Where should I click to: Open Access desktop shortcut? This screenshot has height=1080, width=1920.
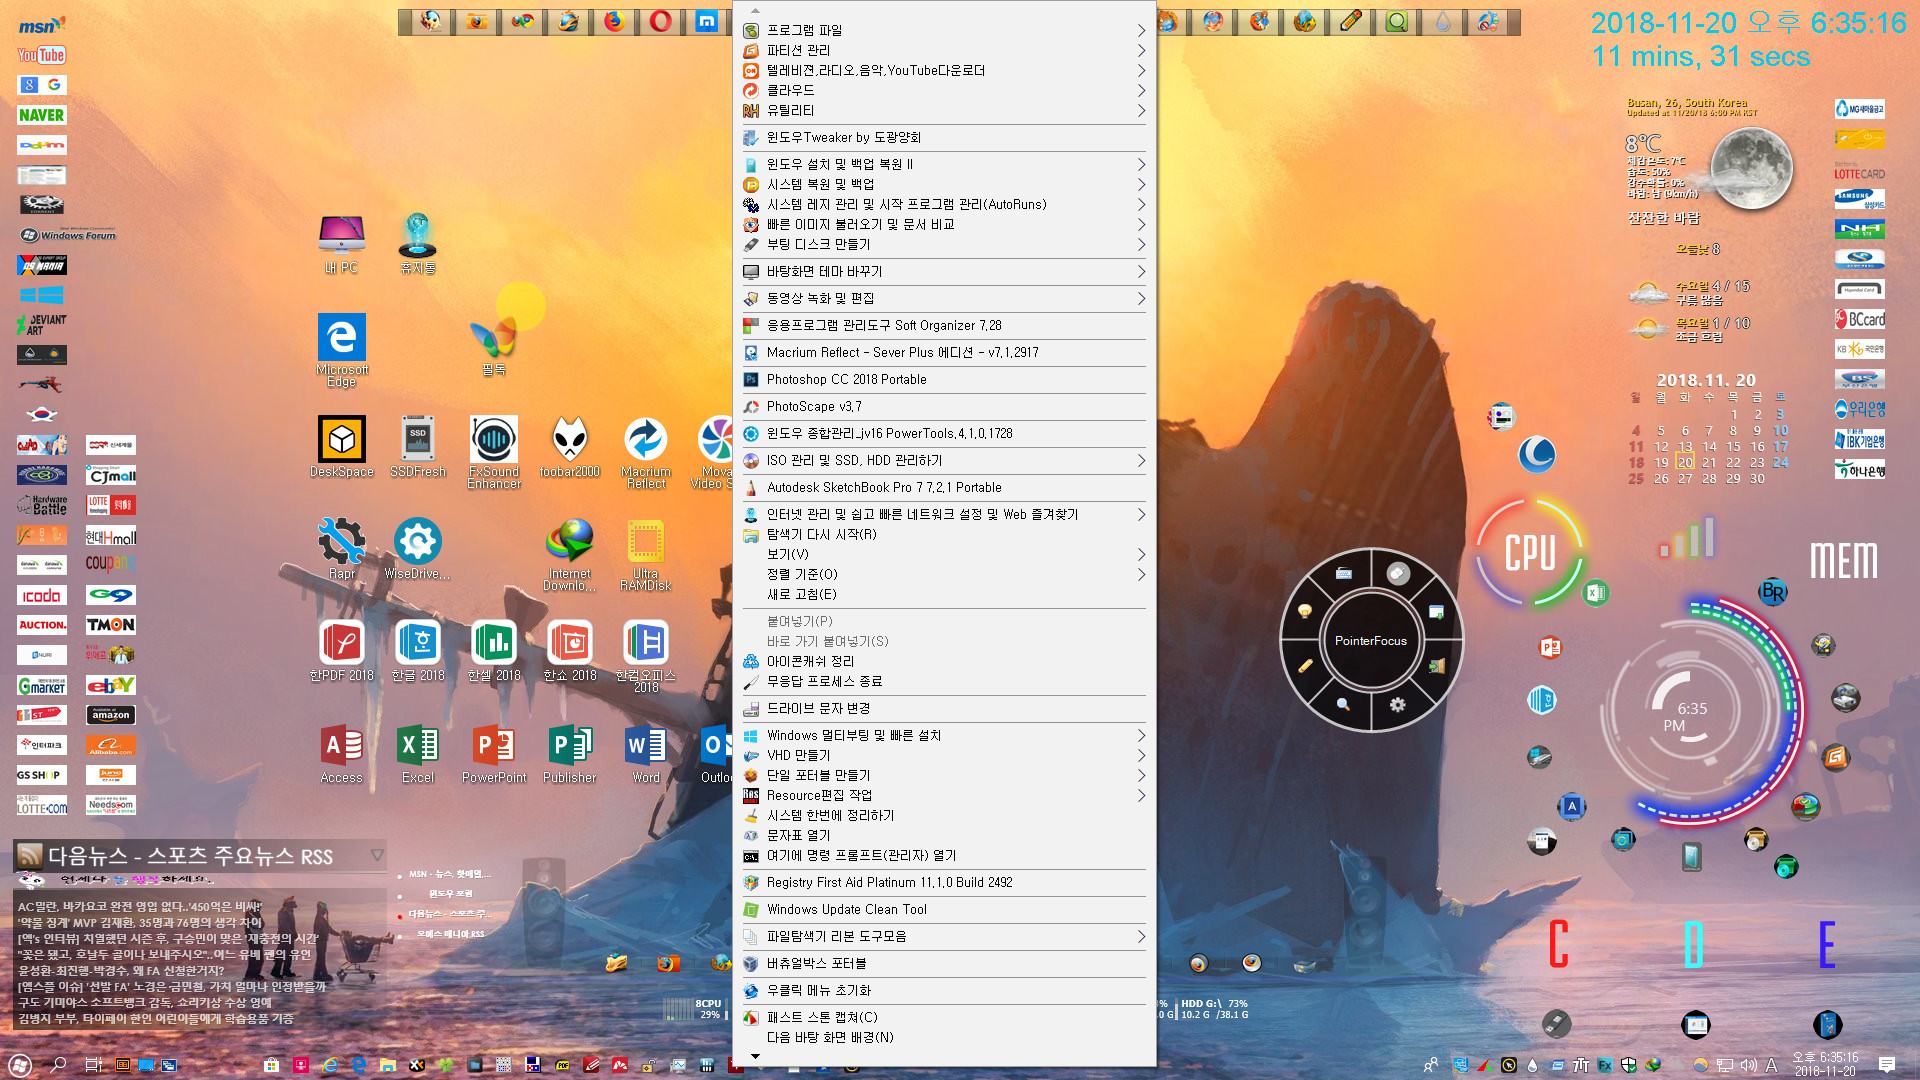[x=341, y=753]
